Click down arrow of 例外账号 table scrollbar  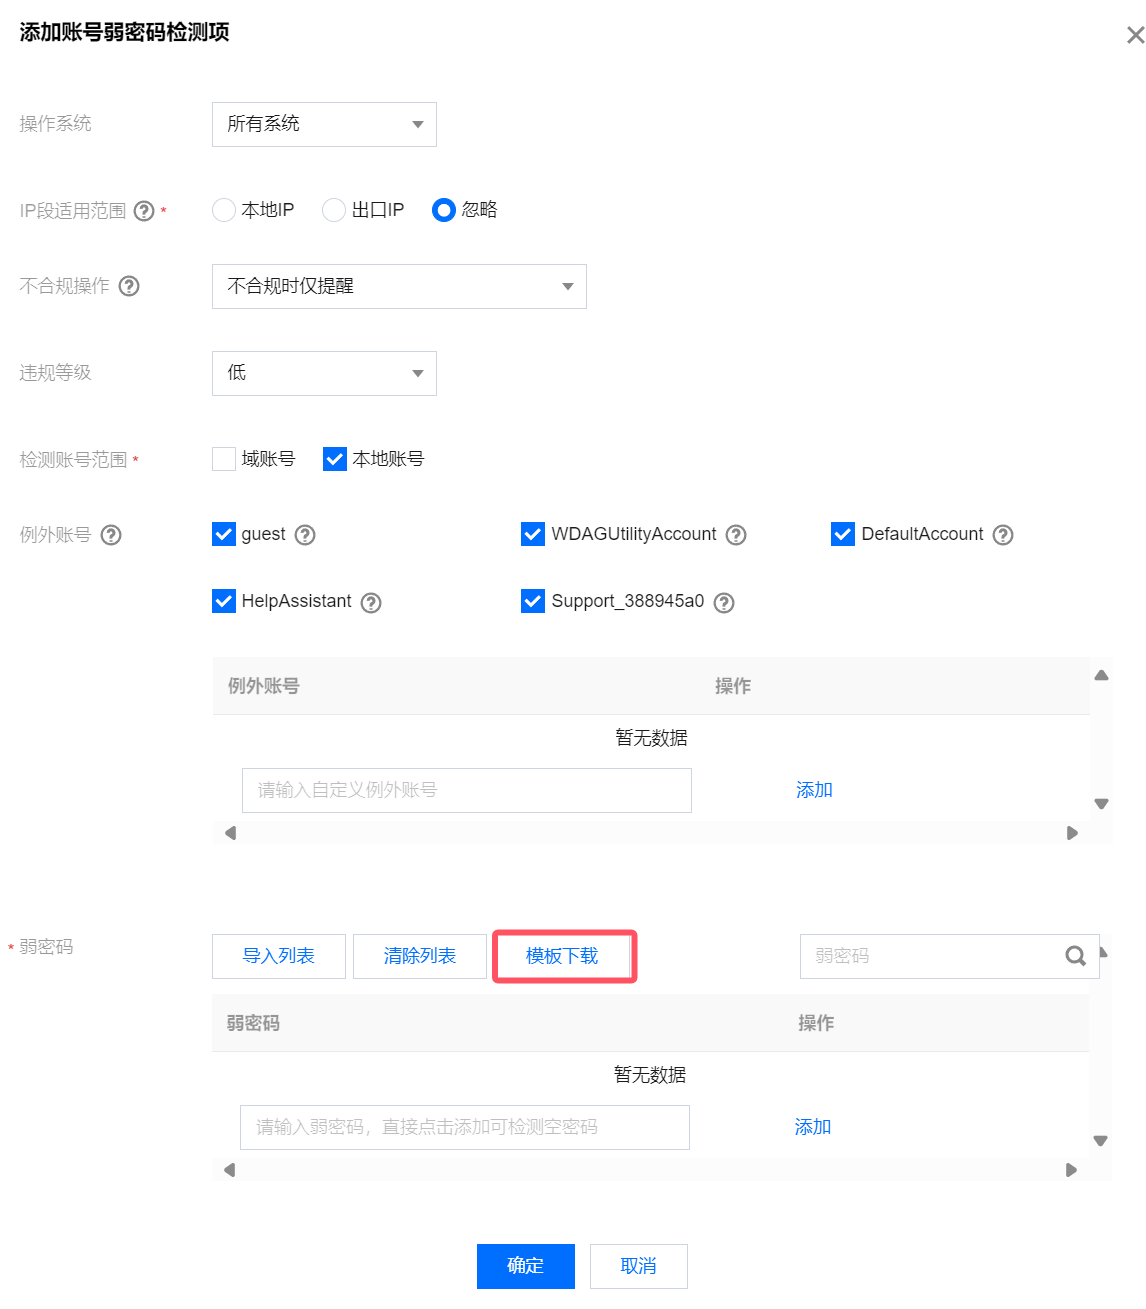(1101, 804)
